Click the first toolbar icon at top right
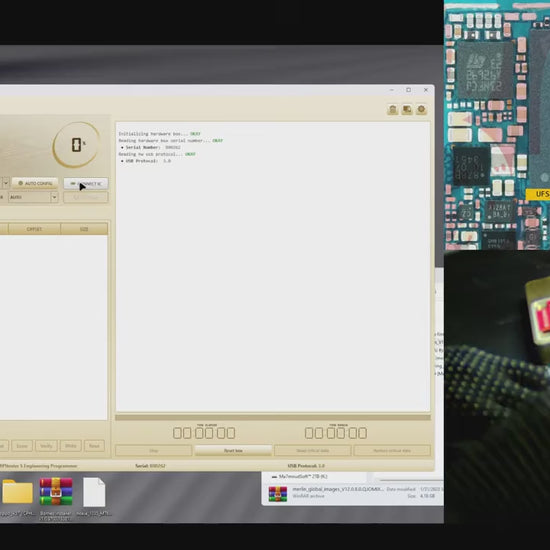The height and width of the screenshot is (550, 550). 393,110
